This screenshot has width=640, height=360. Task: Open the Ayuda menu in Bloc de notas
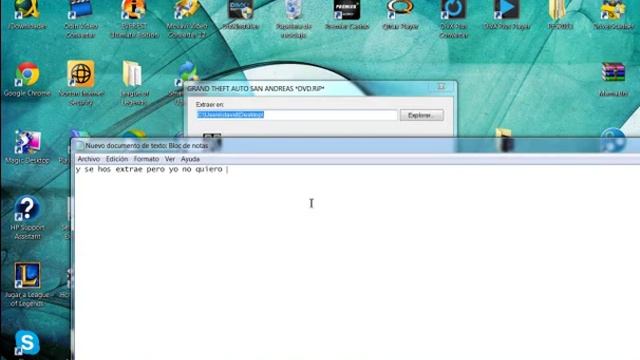point(190,159)
